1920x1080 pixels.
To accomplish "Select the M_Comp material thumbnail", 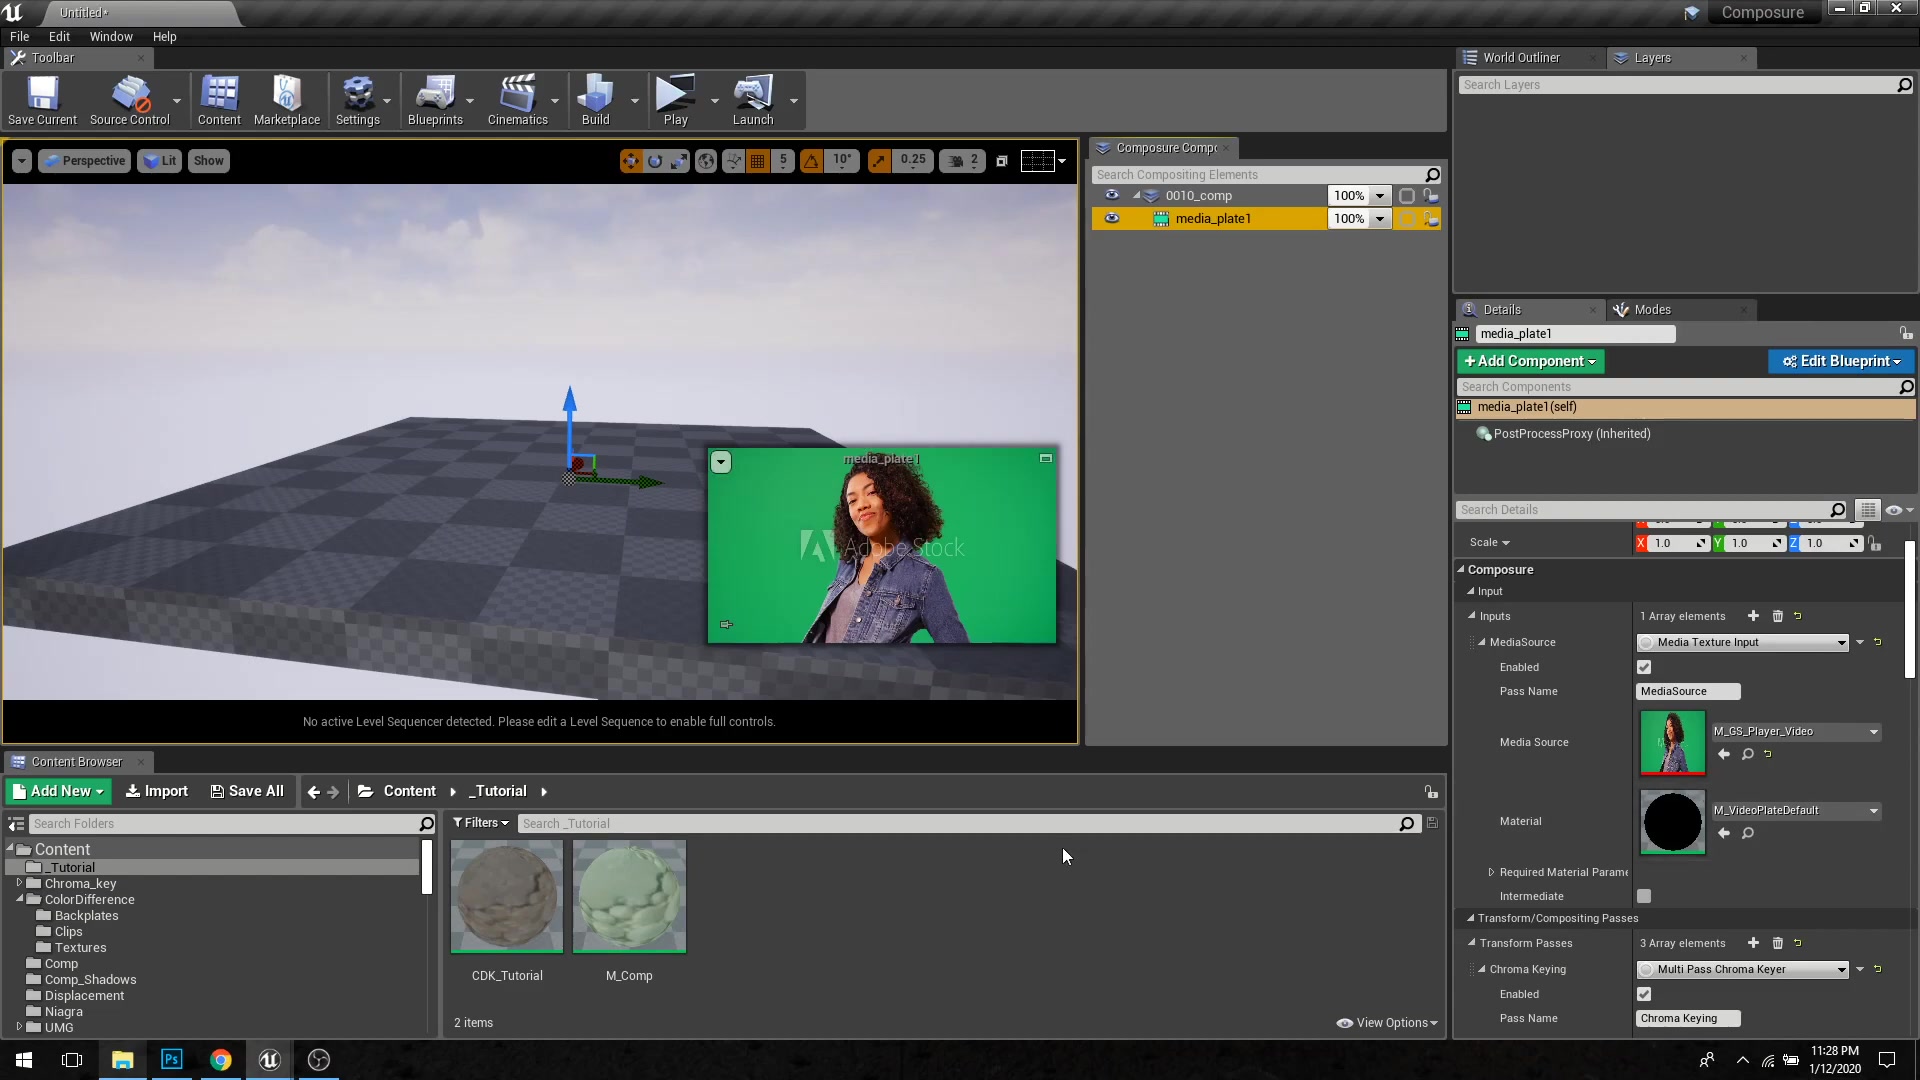I will (x=629, y=897).
